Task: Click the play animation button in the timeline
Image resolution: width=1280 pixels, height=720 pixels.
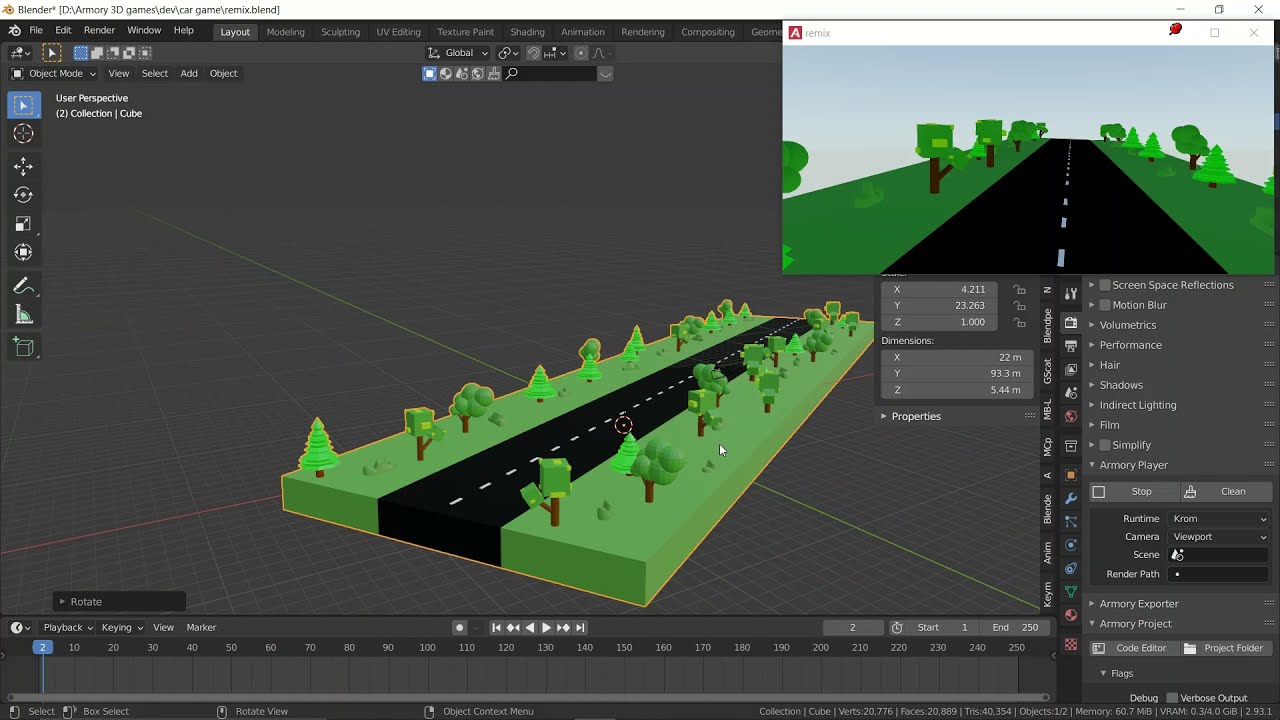Action: point(546,628)
